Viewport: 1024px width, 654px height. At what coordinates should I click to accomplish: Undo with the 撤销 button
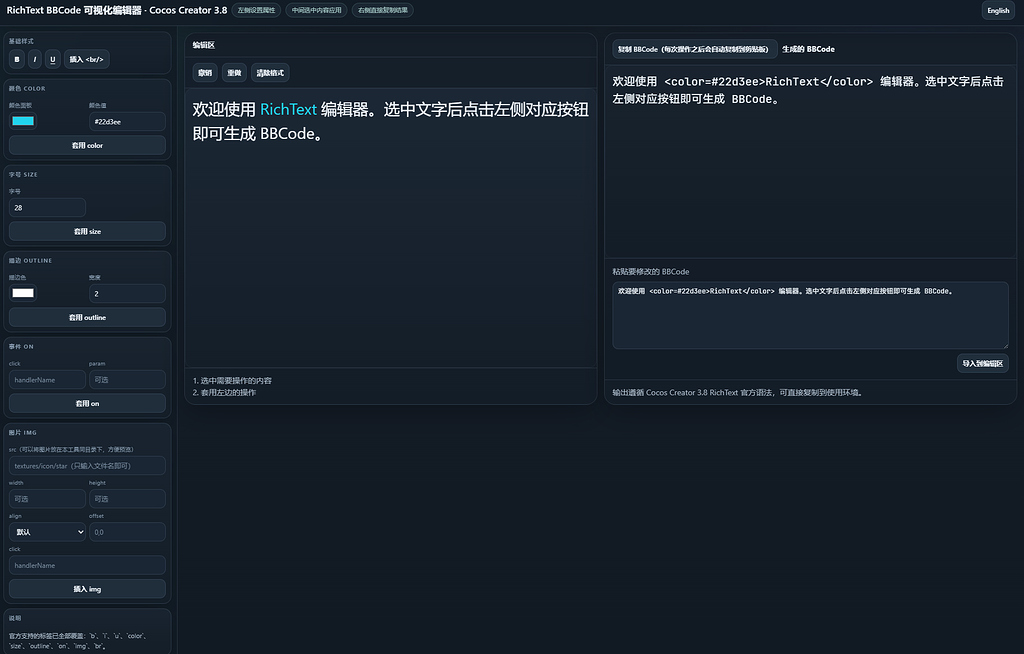click(205, 73)
